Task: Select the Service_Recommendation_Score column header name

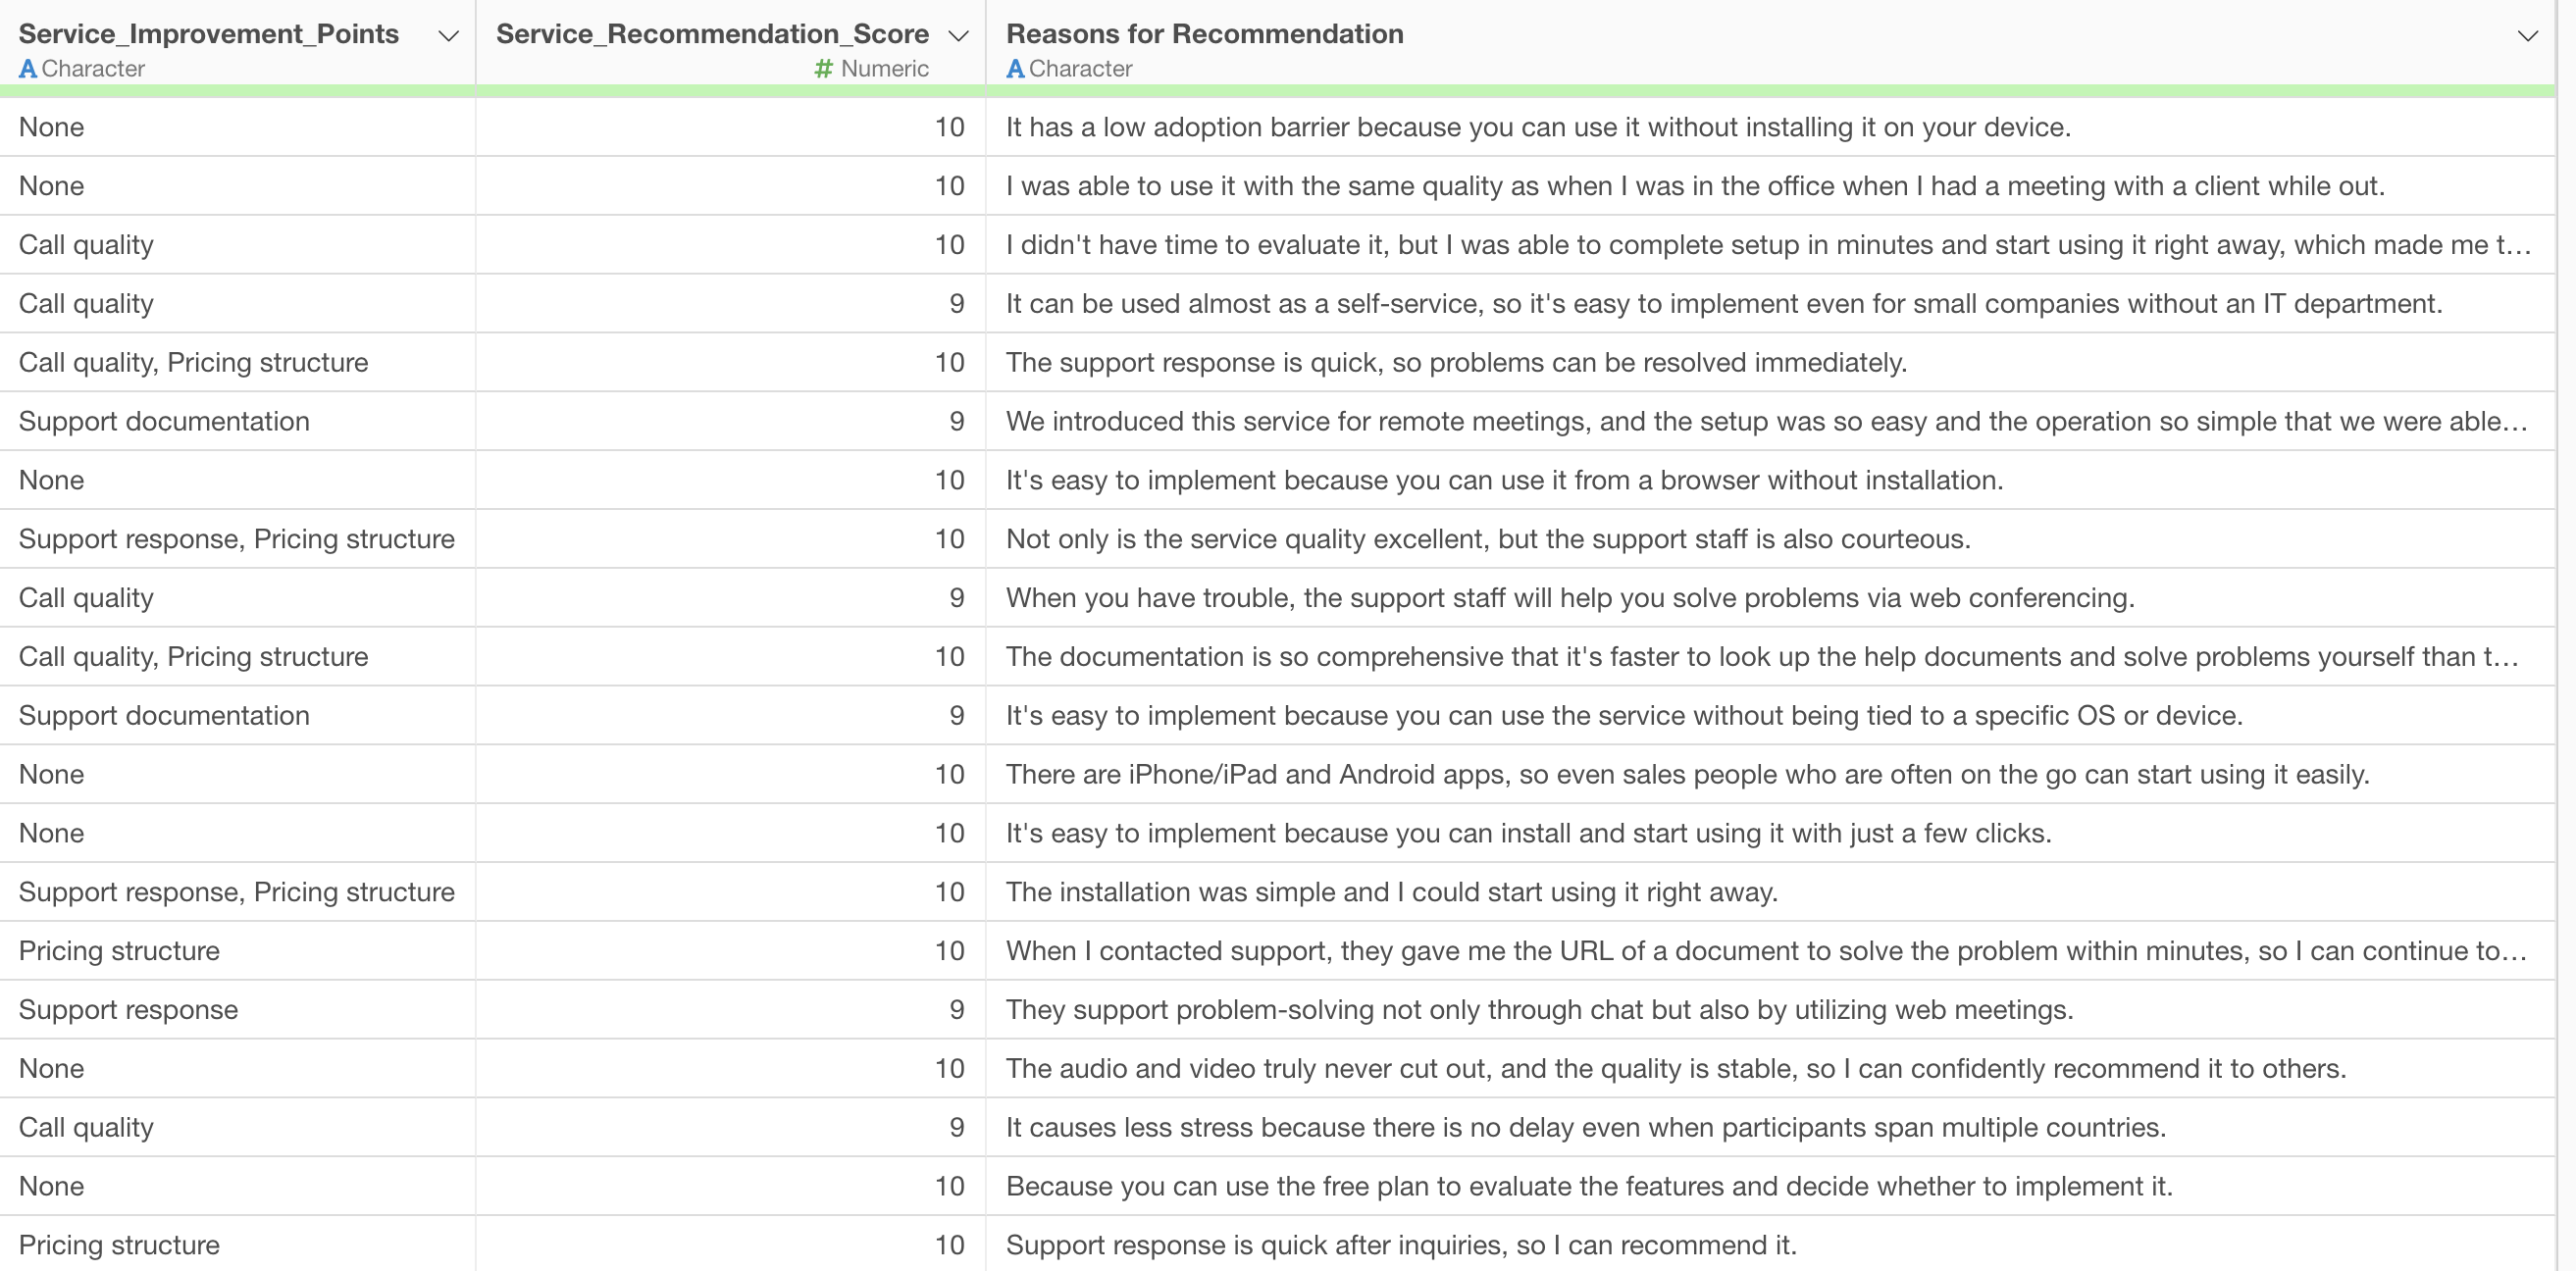Action: point(712,34)
